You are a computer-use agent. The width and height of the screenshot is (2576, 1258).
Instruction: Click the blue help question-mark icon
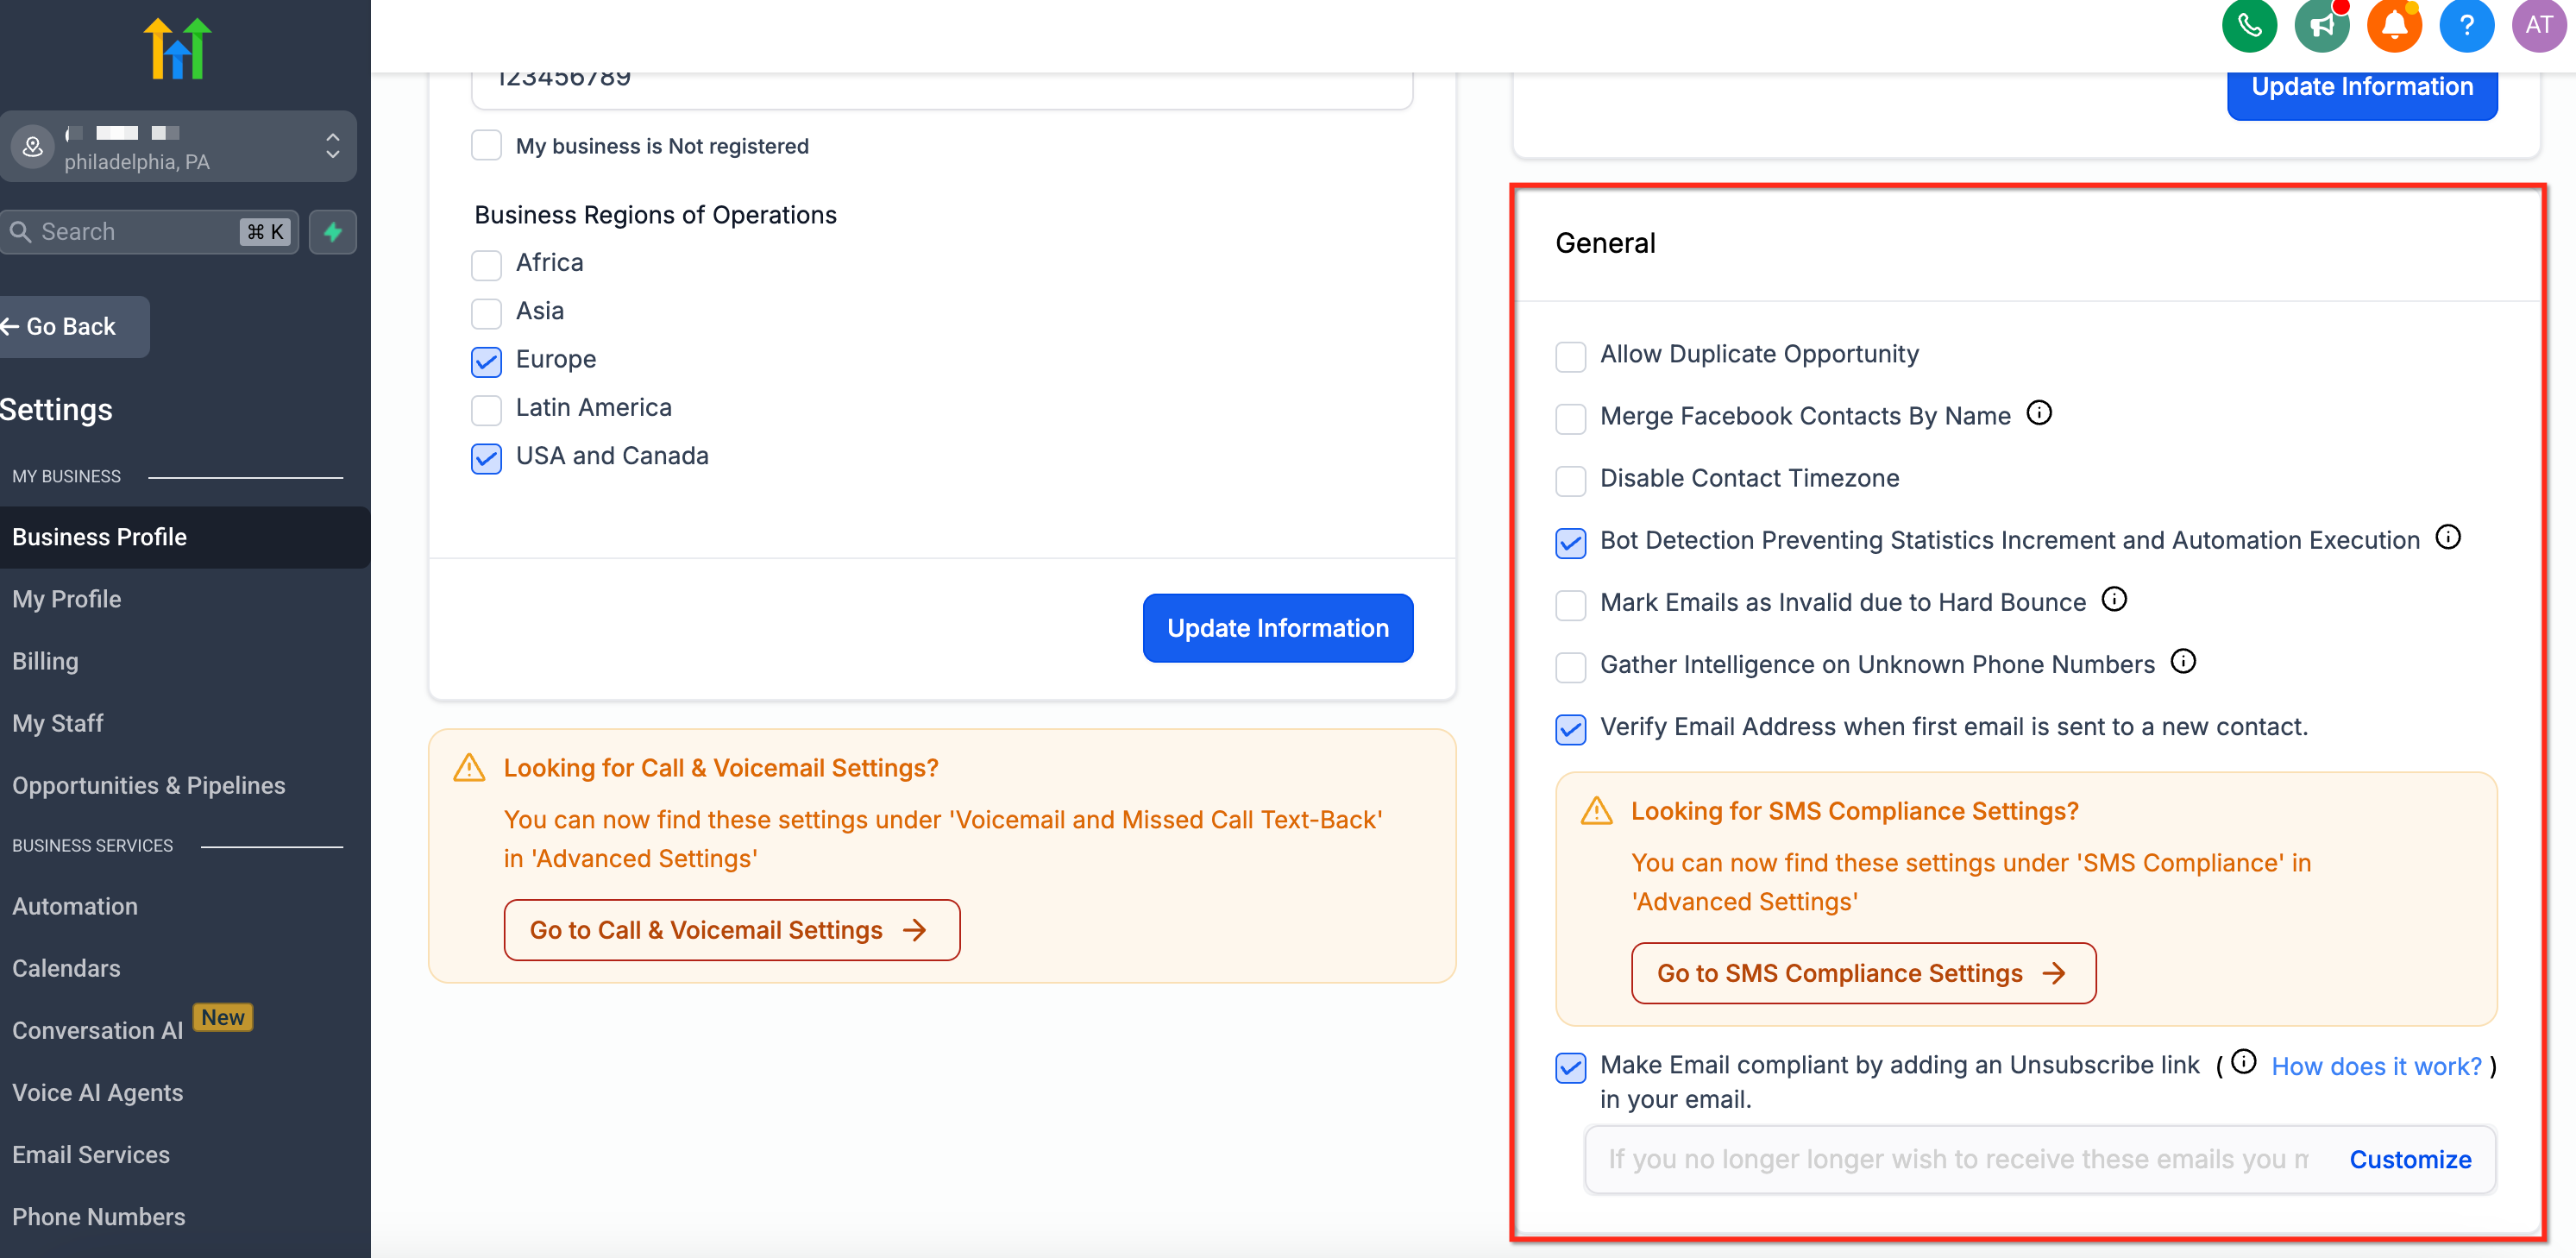2466,25
